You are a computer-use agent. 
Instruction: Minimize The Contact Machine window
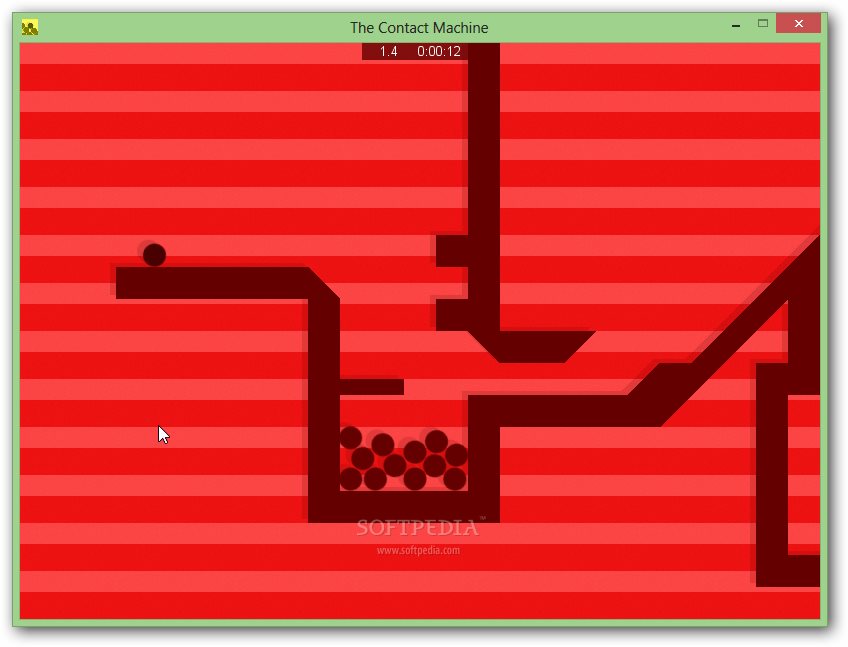(736, 24)
